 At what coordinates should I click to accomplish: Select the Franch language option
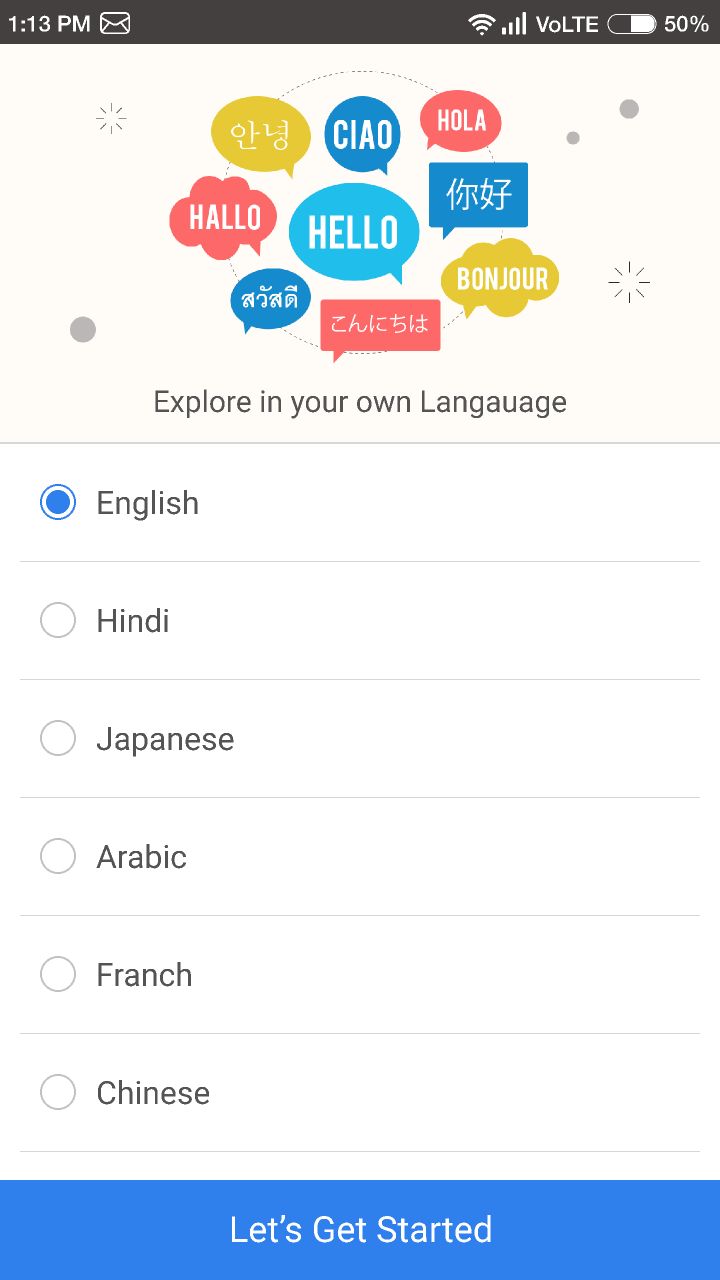(58, 974)
